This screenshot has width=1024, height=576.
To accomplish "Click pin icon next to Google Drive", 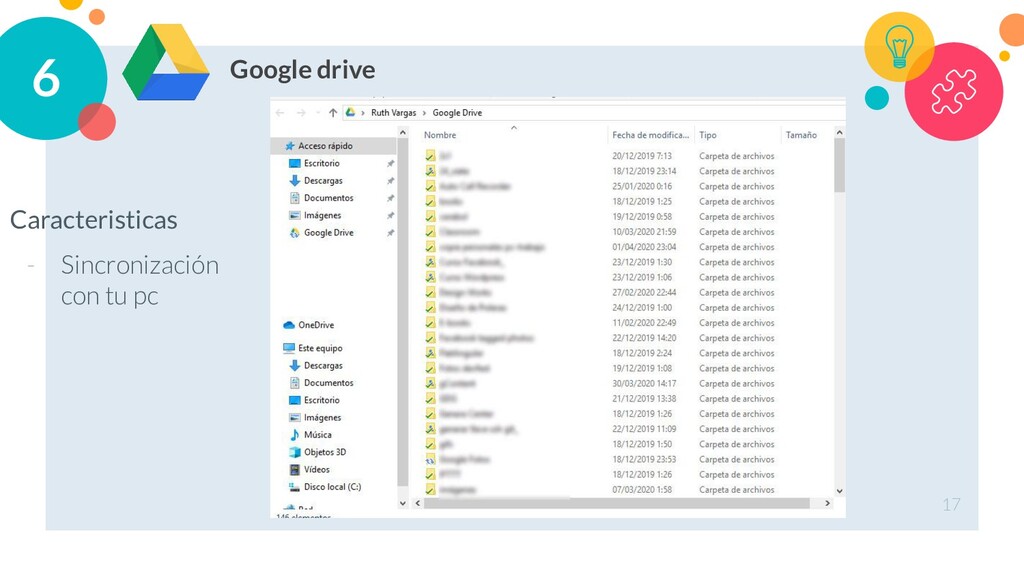I will click(391, 232).
